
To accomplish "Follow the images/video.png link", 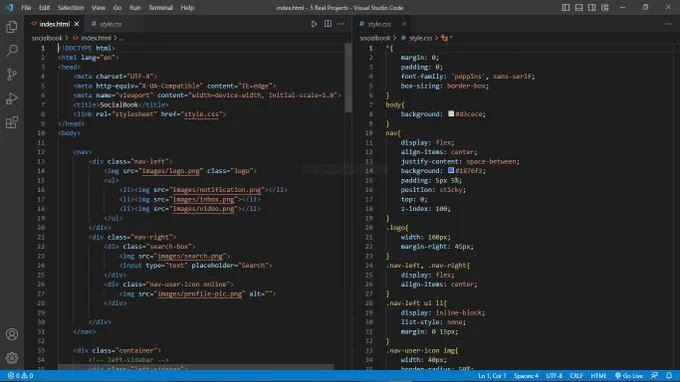I will [x=204, y=209].
